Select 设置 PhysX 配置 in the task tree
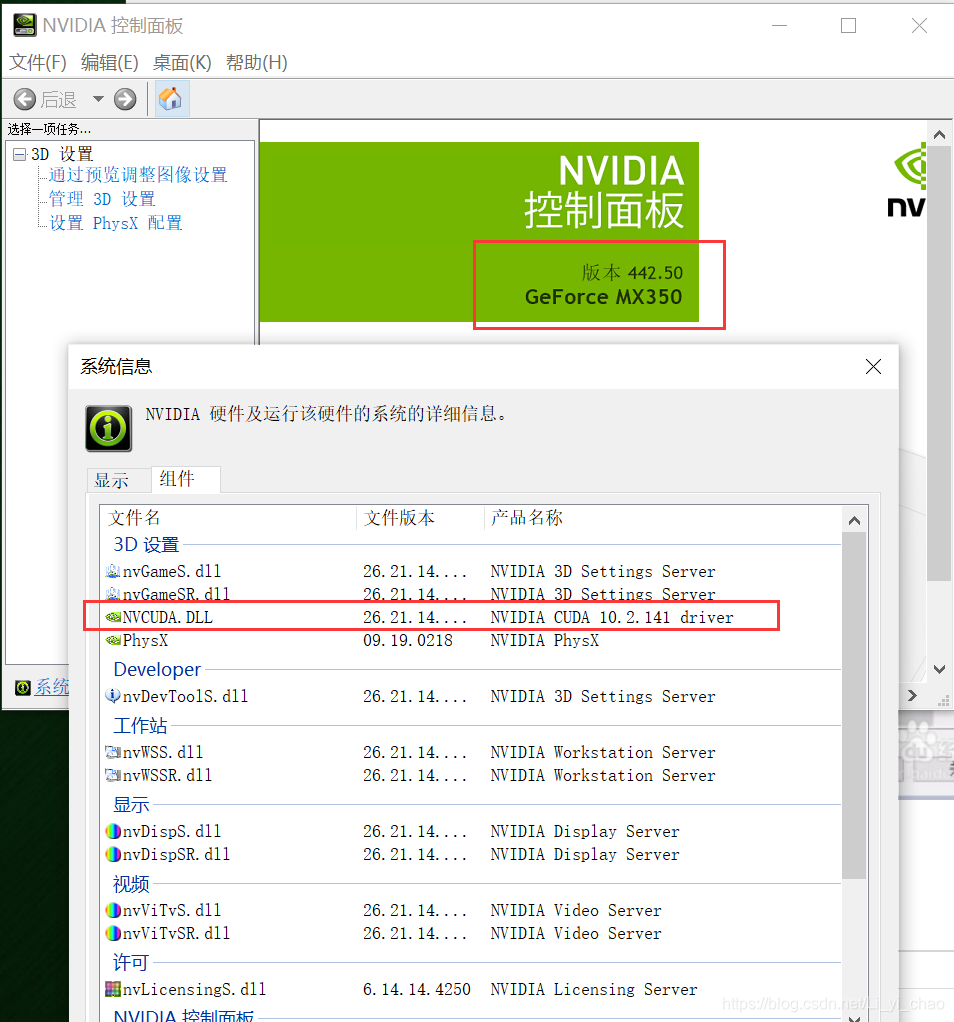954x1022 pixels. point(115,223)
